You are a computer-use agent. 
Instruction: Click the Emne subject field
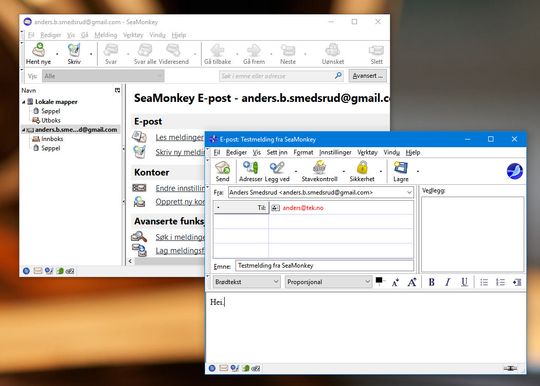pos(324,266)
